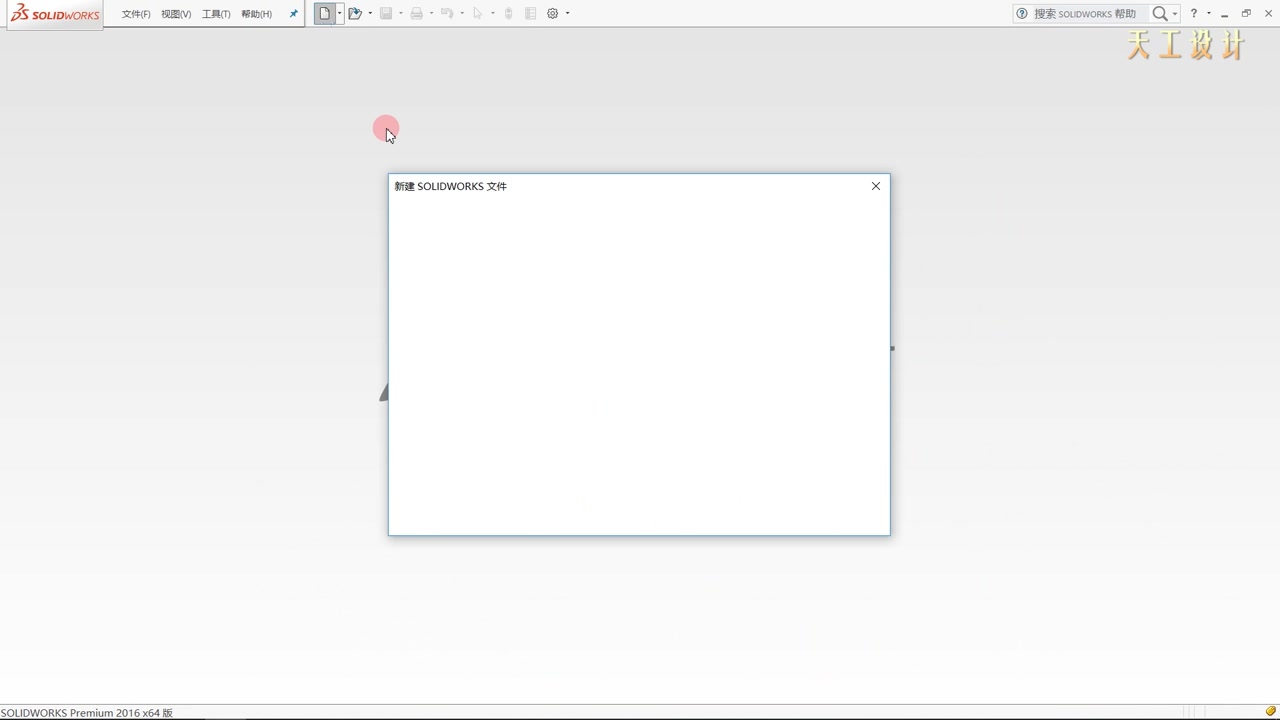Pin the menu bar with pushpin icon

[x=293, y=14]
